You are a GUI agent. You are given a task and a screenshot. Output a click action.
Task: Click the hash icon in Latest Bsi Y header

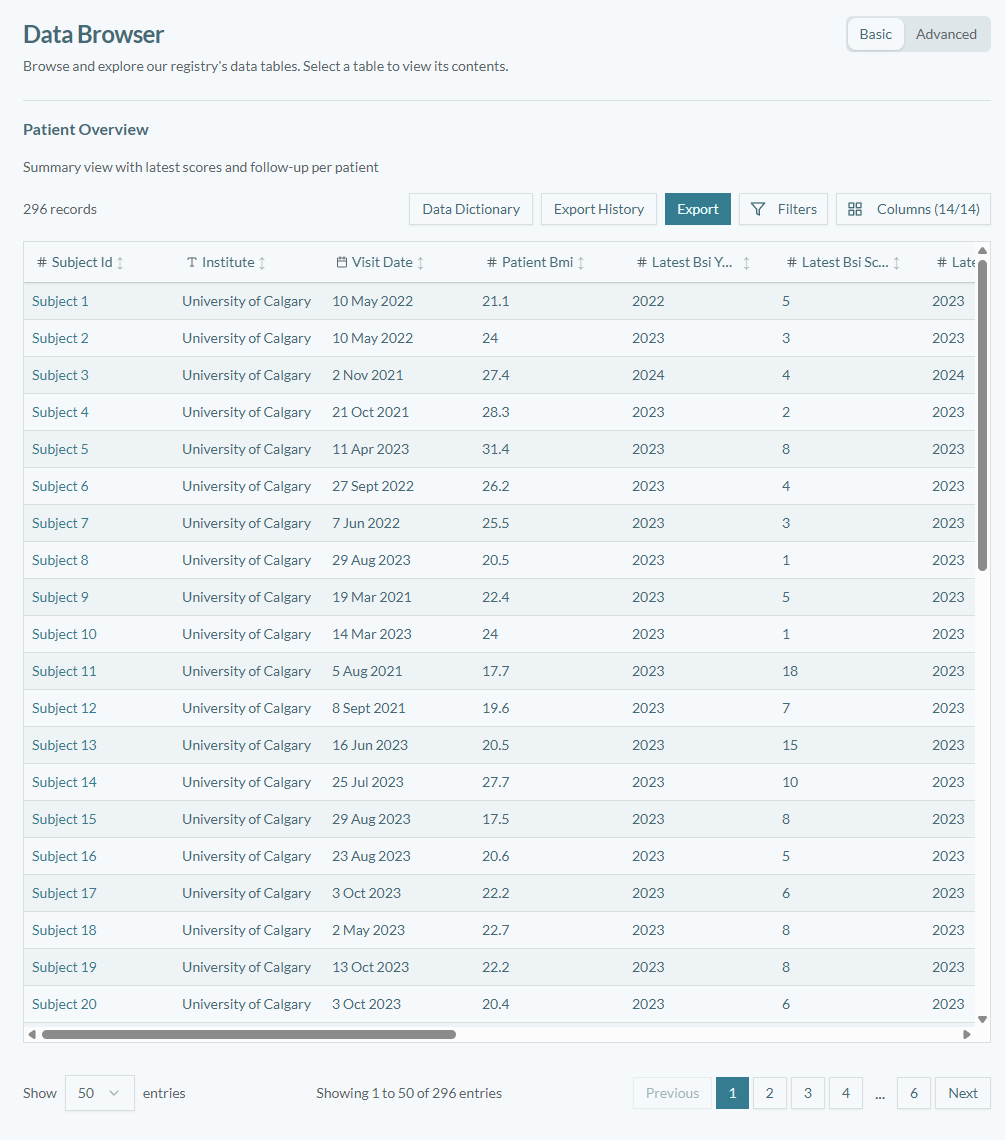640,262
